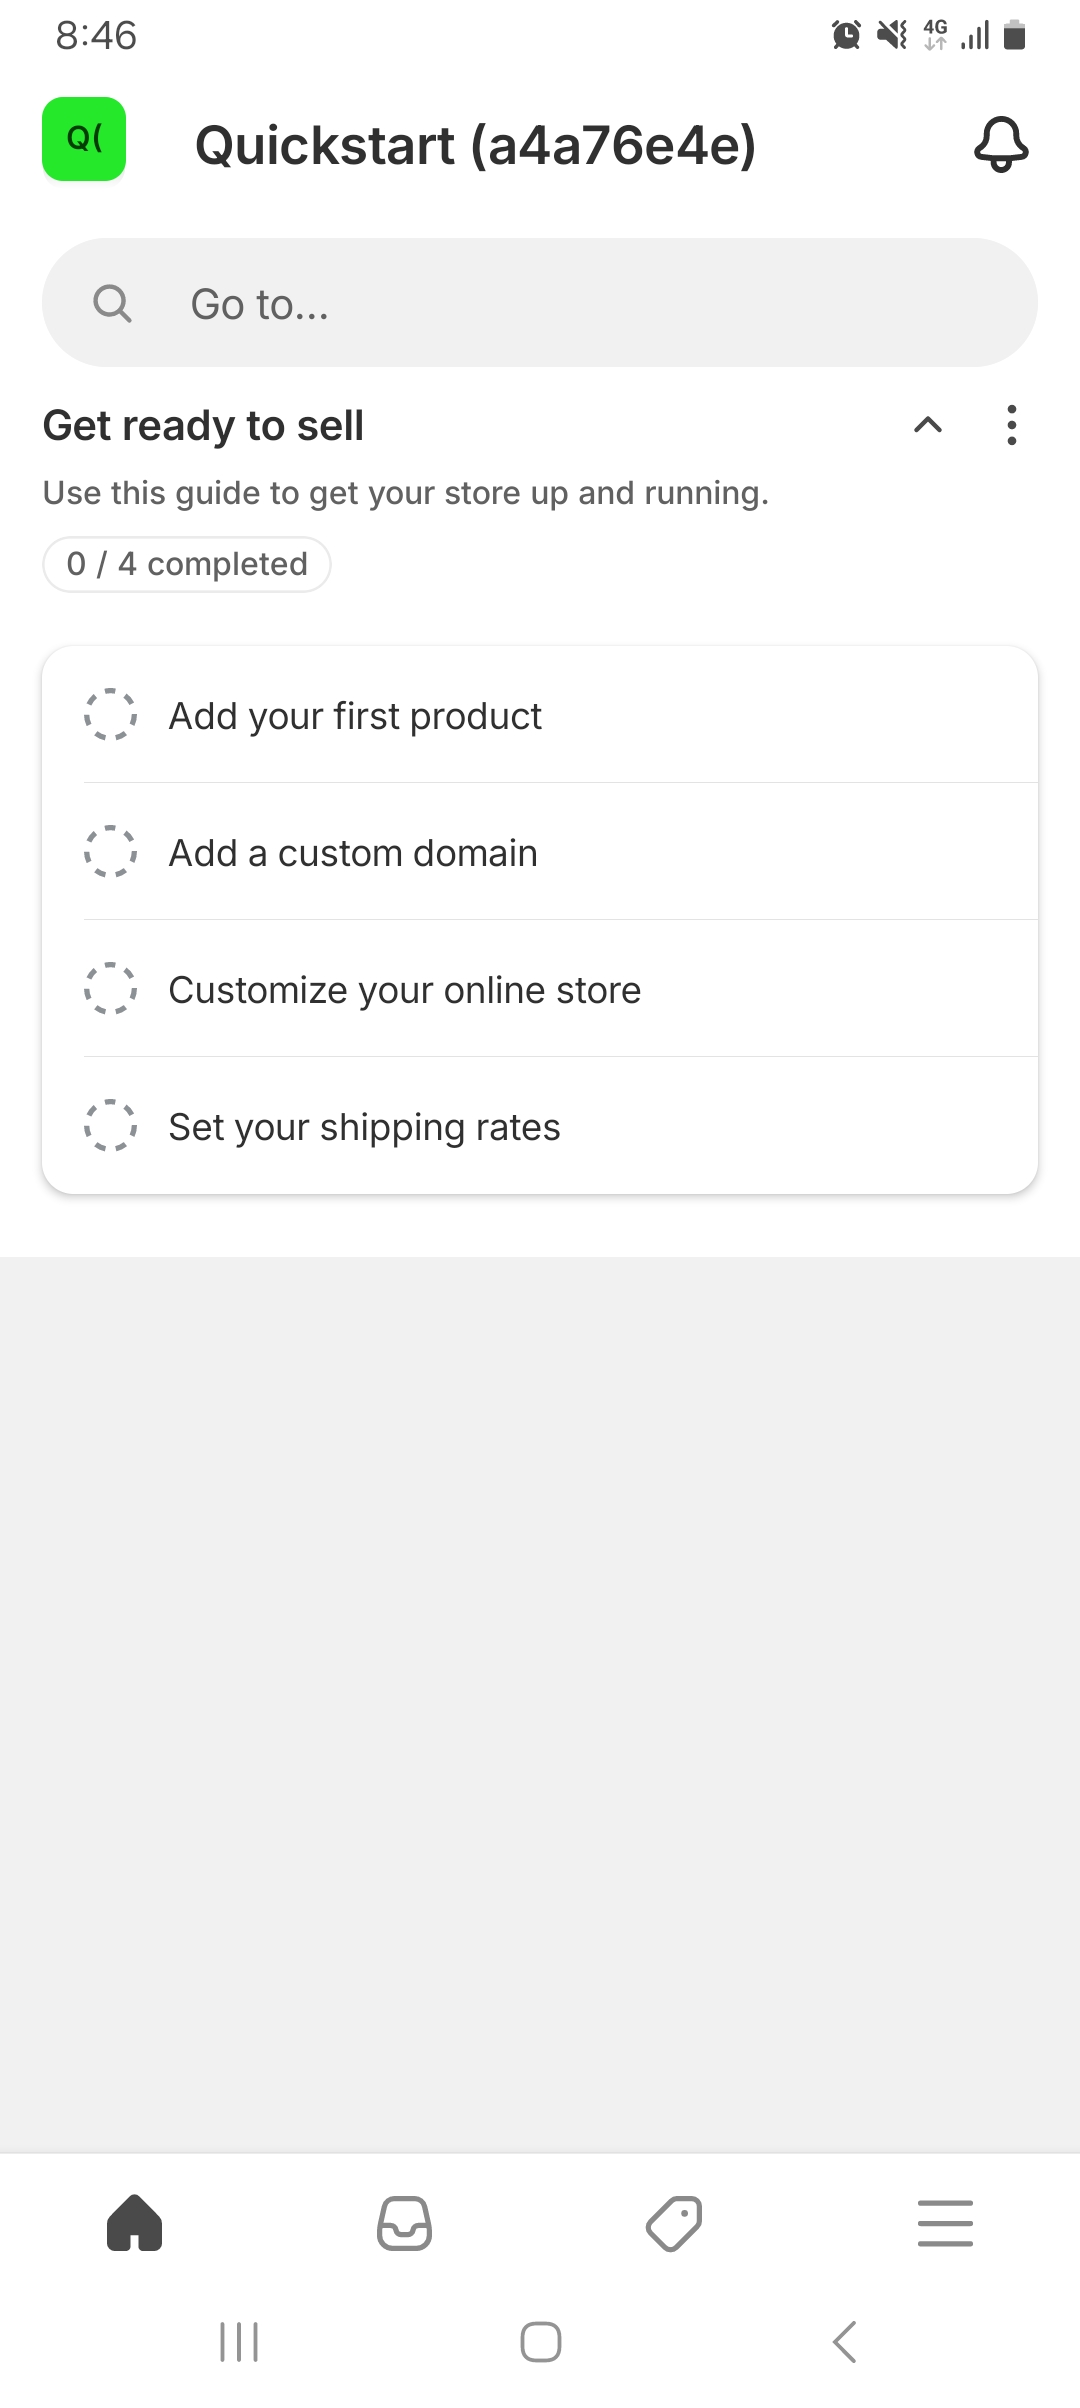This screenshot has width=1080, height=2408.
Task: Mark Add your first product circle
Action: pos(110,715)
